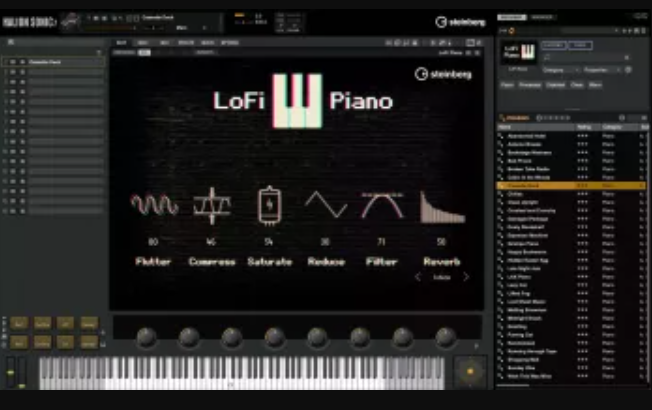Sort results by Rating column
Screen dimensions: 652x410
coord(588,127)
